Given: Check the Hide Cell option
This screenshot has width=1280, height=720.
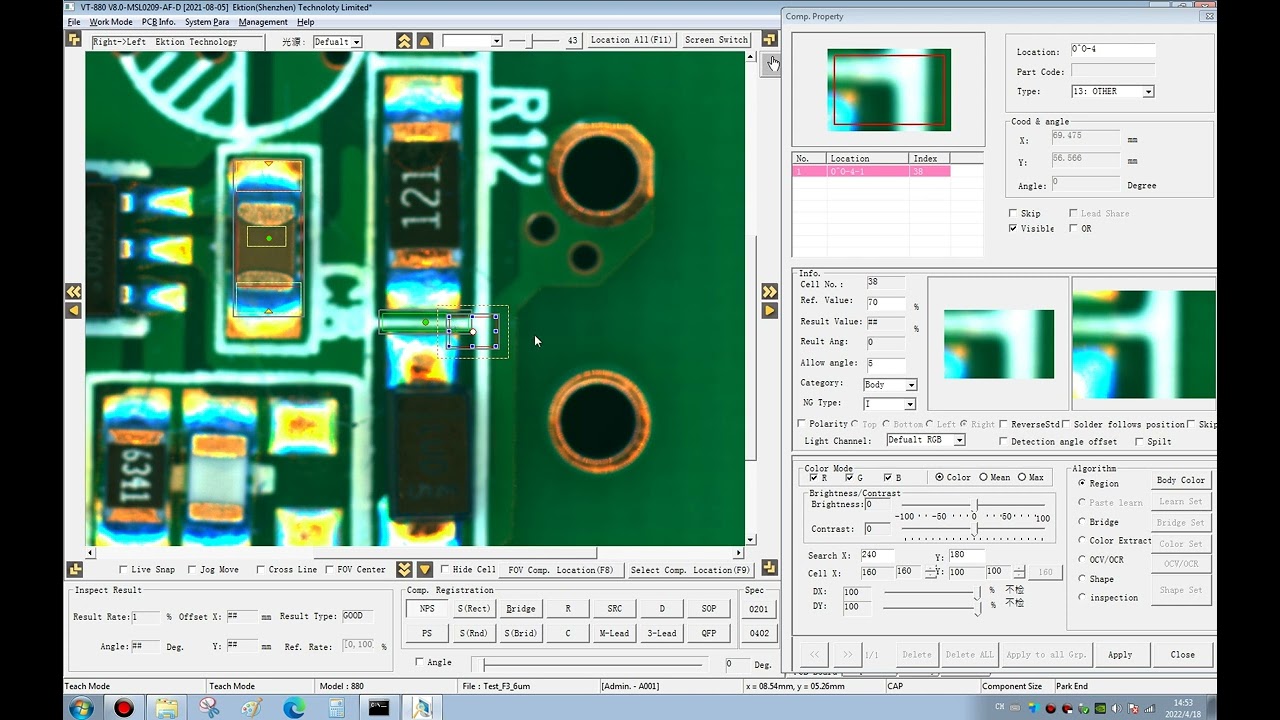Looking at the screenshot, I should pyautogui.click(x=445, y=570).
